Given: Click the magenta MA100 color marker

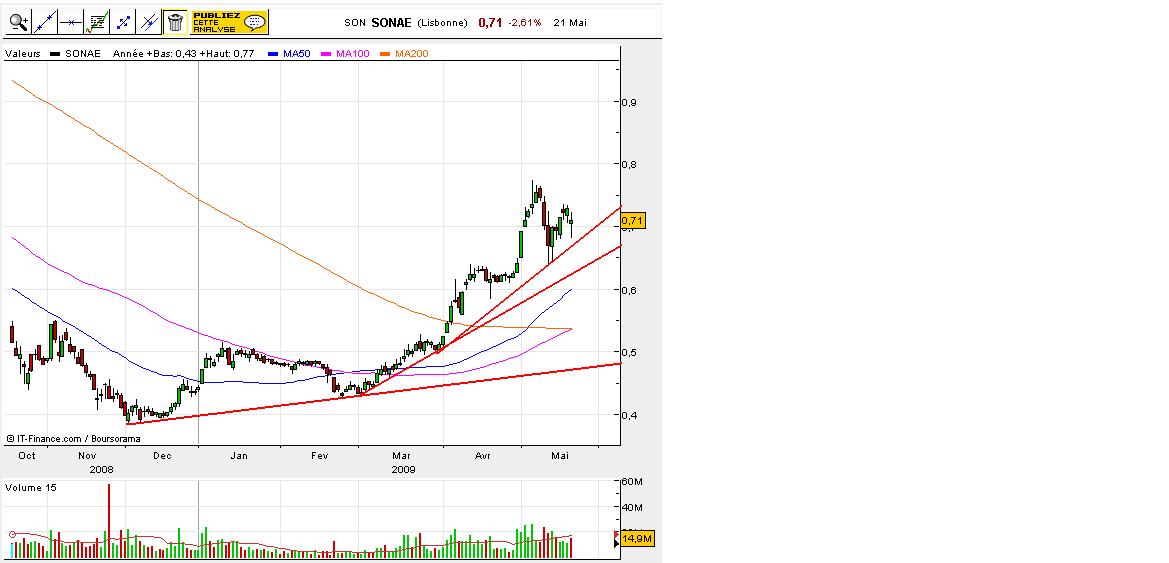Looking at the screenshot, I should pos(327,54).
